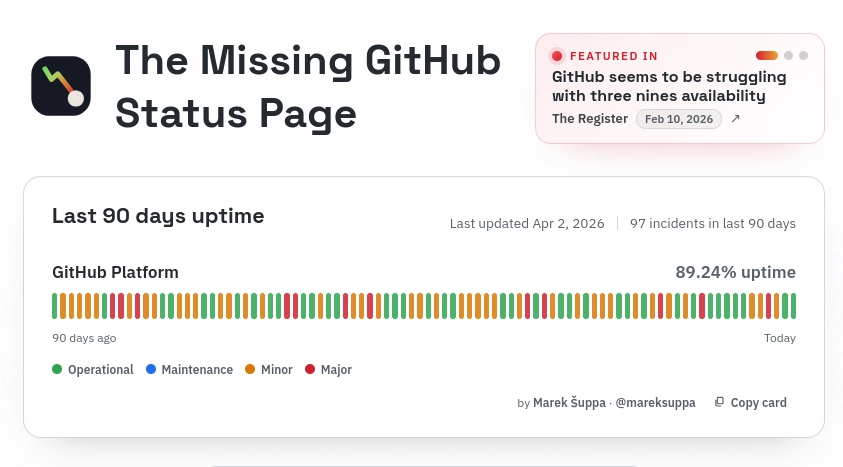Viewport: 843px width, 467px height.
Task: Open the GitHub three nines availability headline
Action: pyautogui.click(x=669, y=87)
